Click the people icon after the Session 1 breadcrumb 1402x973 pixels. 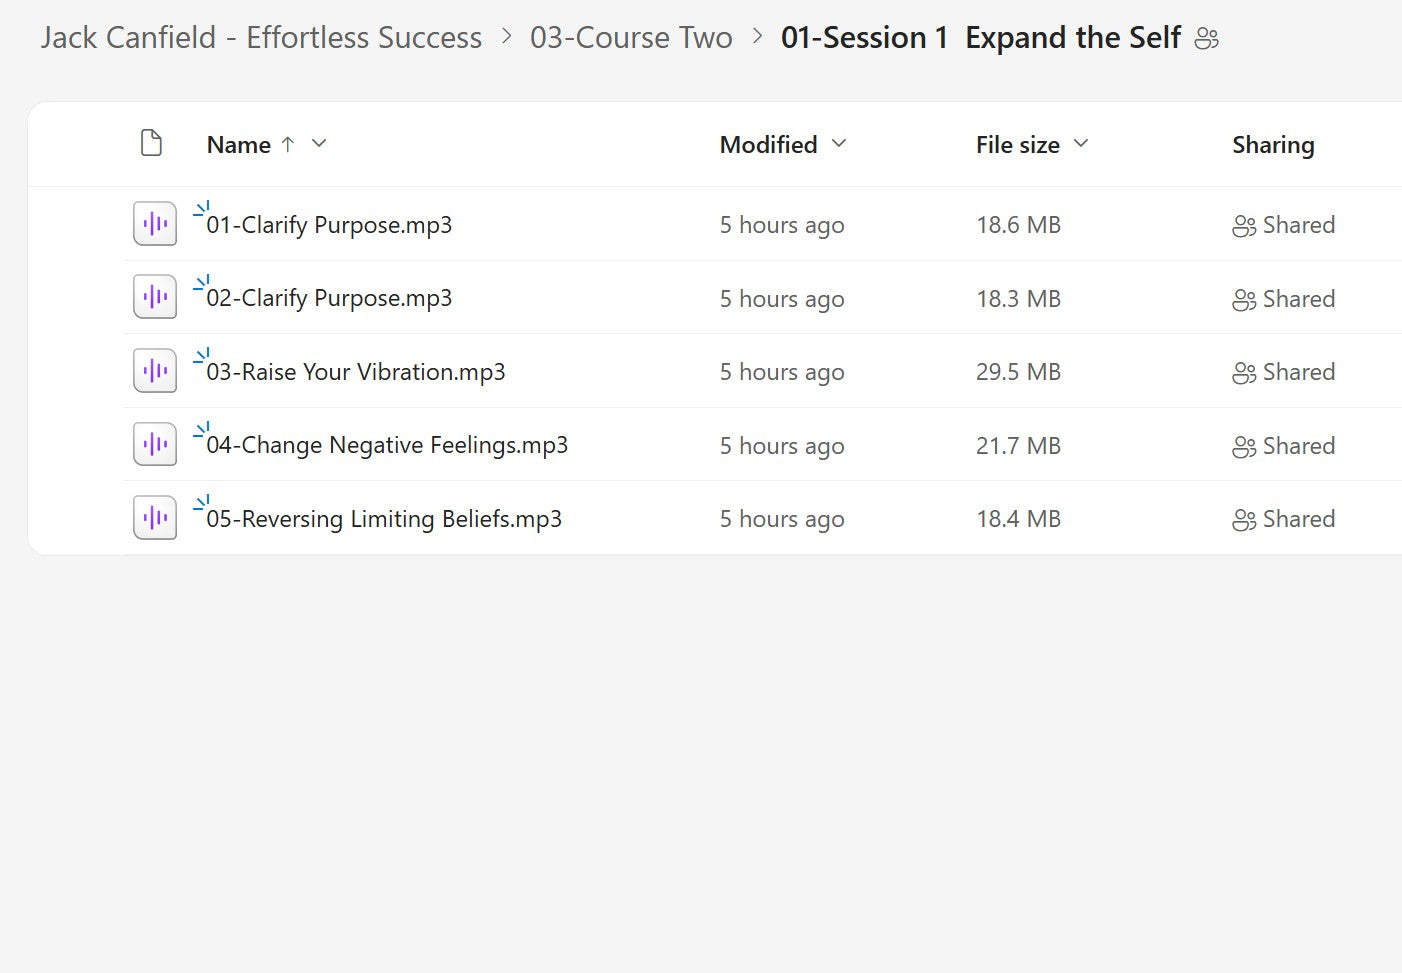pyautogui.click(x=1206, y=38)
